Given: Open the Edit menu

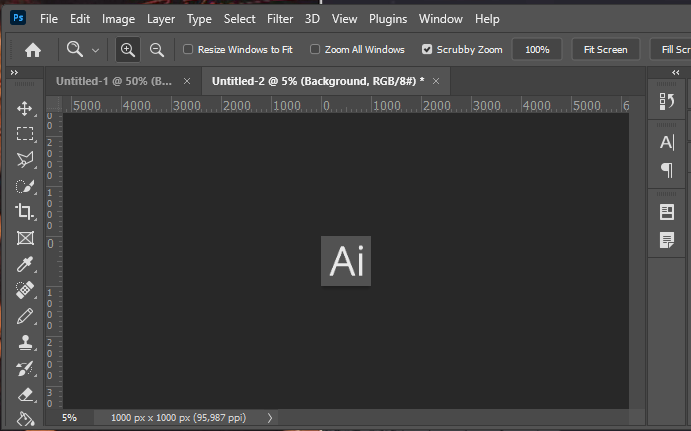Looking at the screenshot, I should click(x=80, y=19).
